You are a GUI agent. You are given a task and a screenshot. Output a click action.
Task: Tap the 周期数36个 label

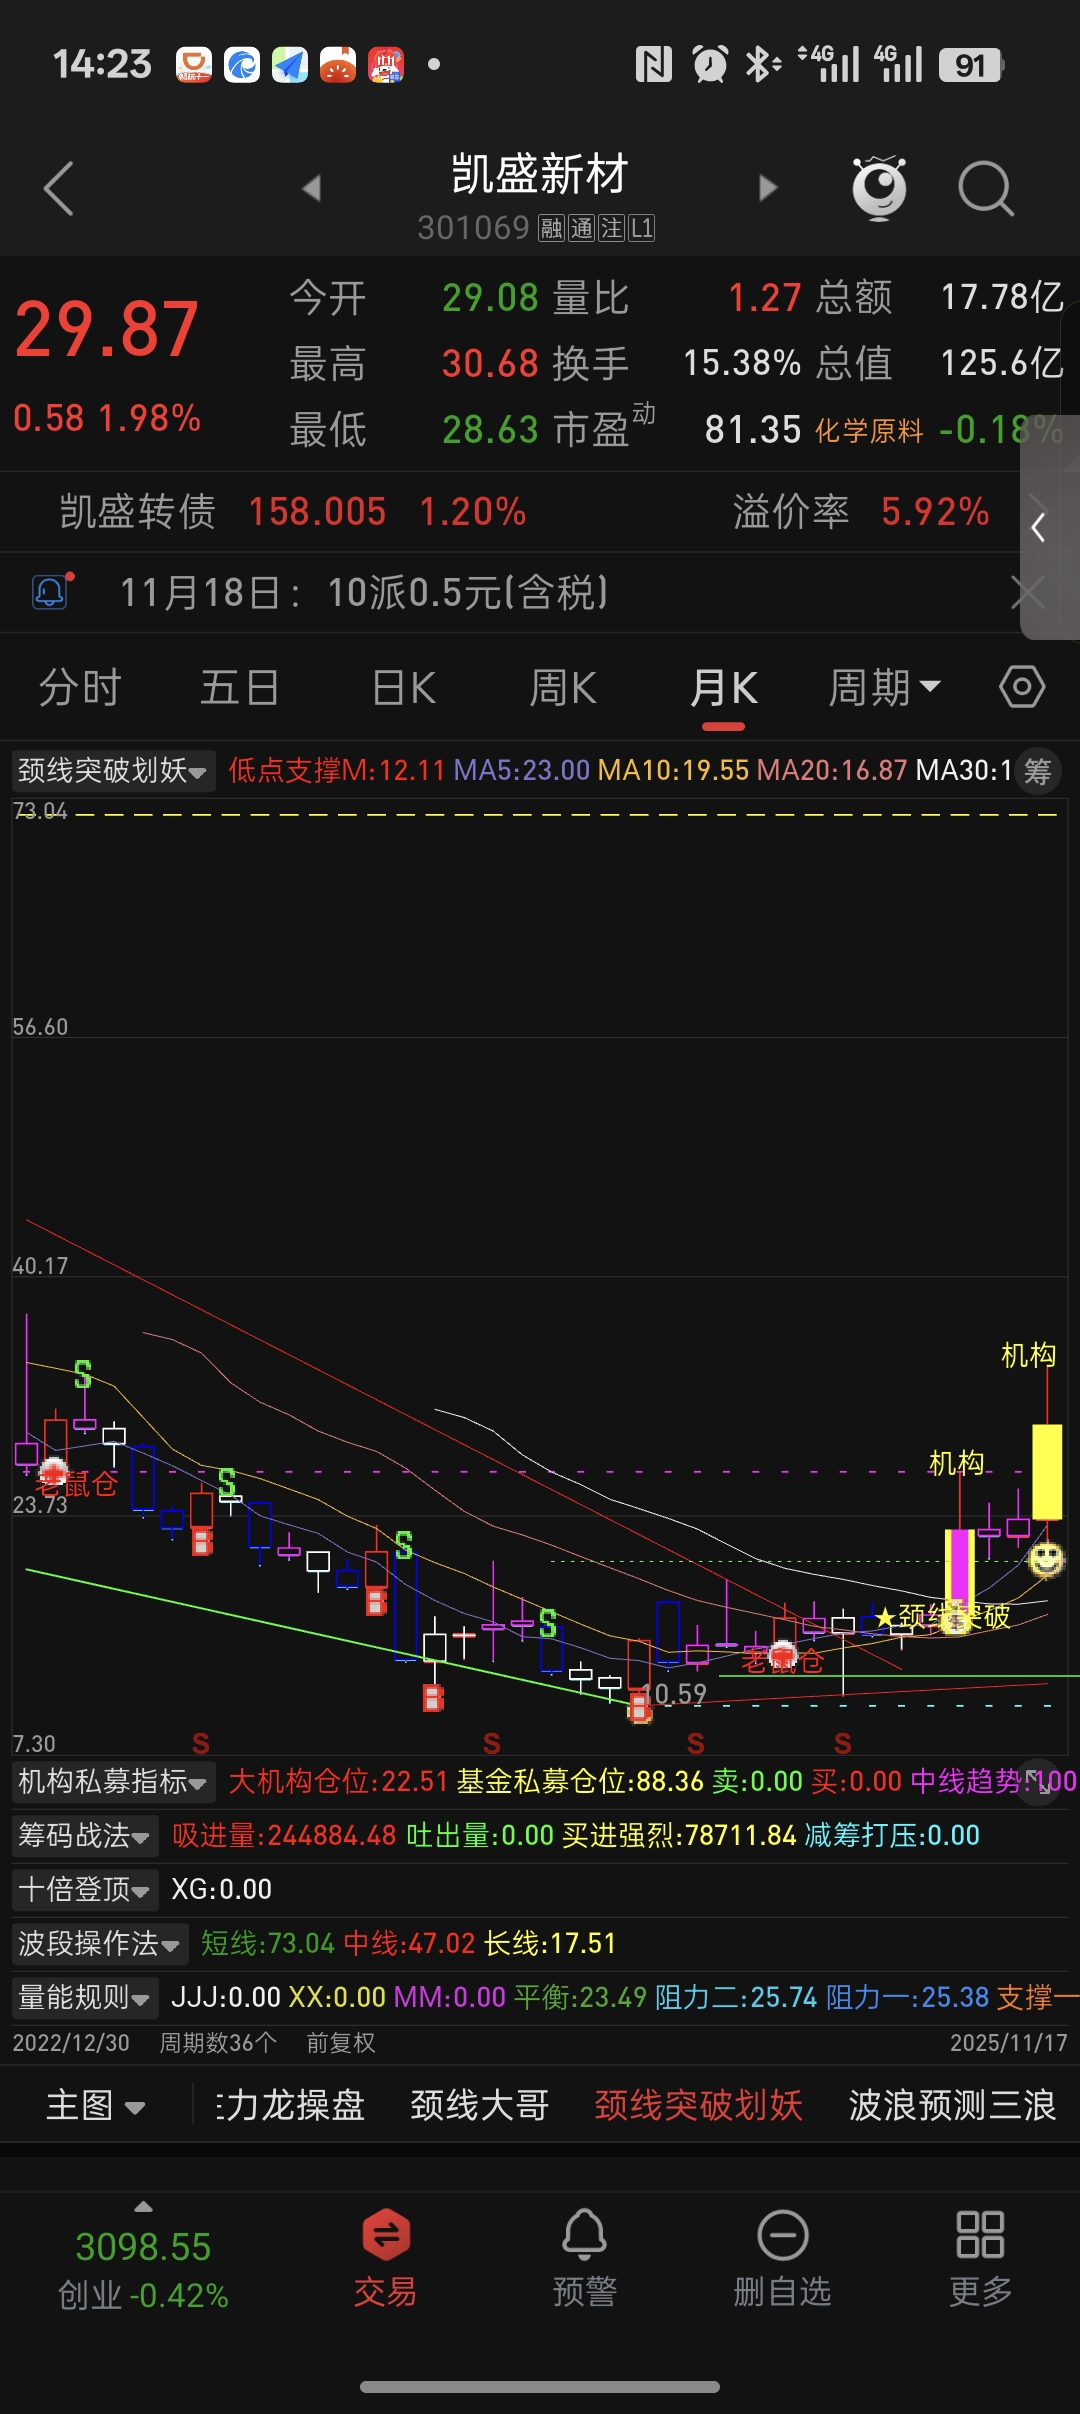point(218,2042)
